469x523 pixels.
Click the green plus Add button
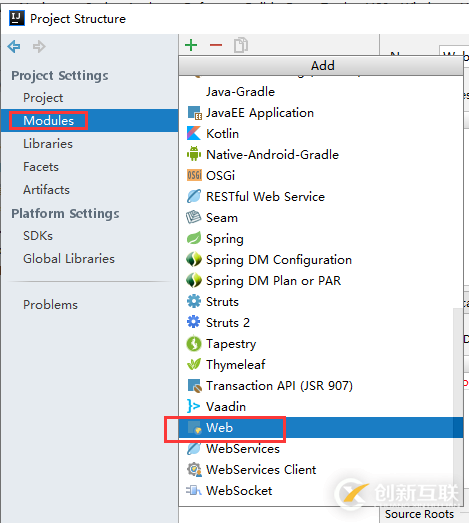click(191, 45)
